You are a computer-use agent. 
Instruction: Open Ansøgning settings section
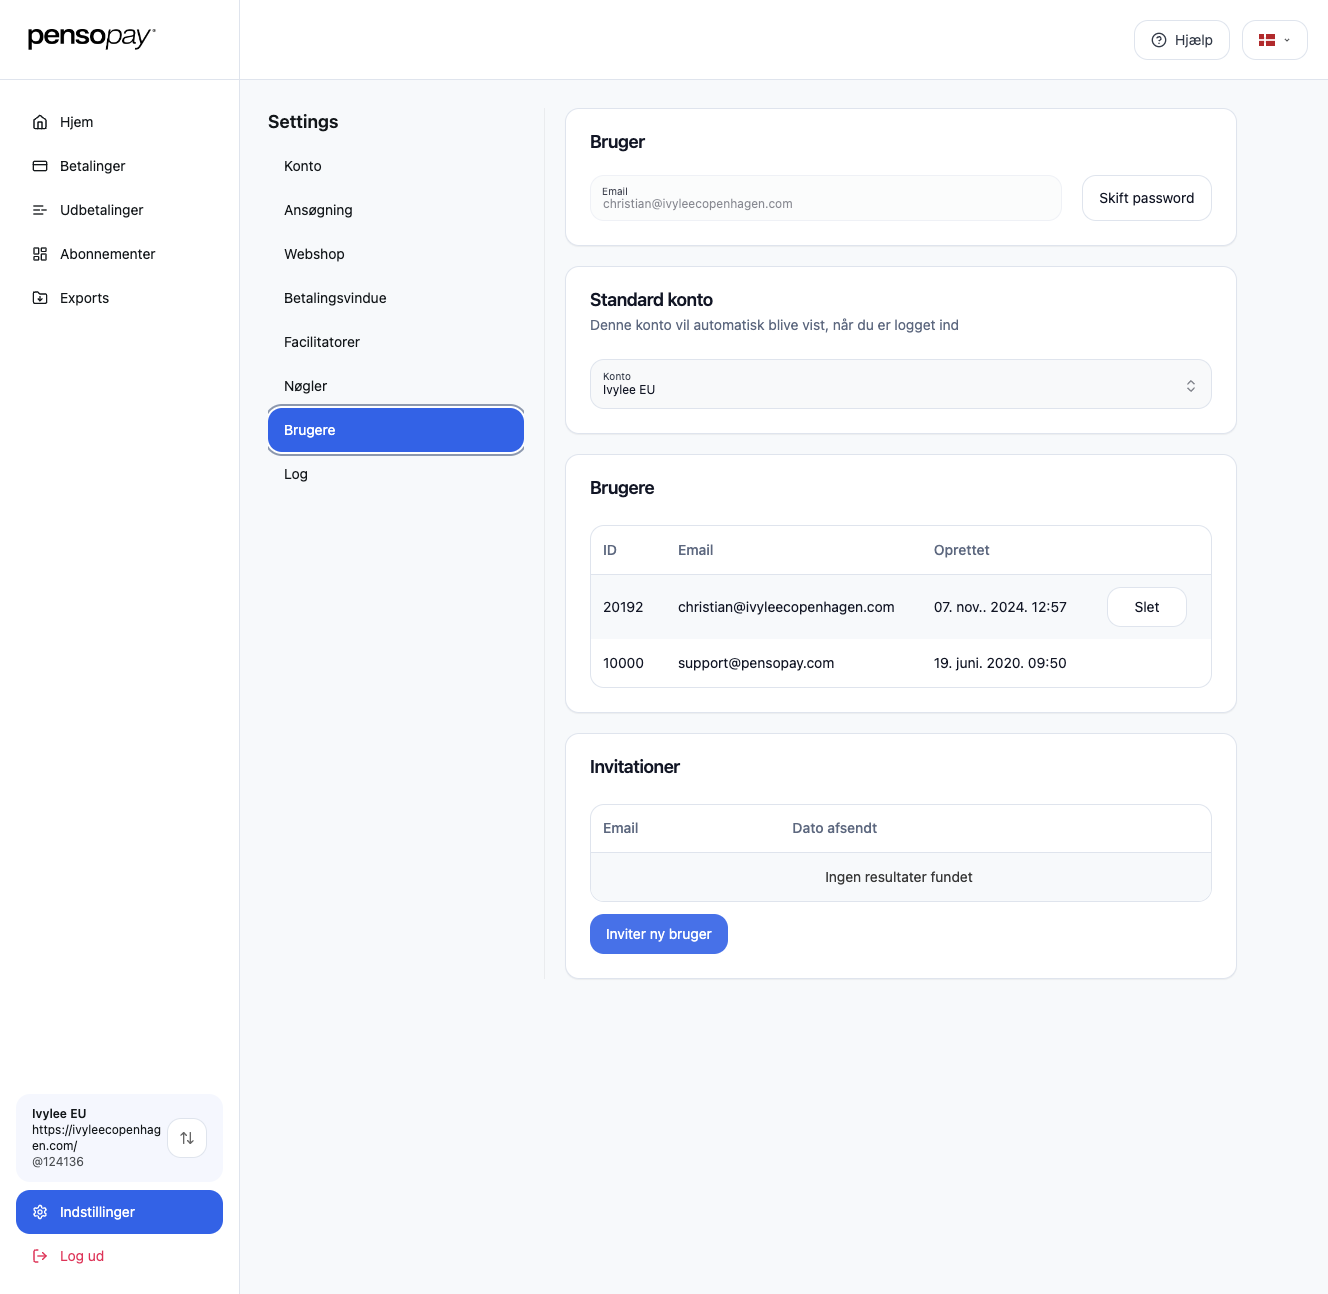click(396, 210)
